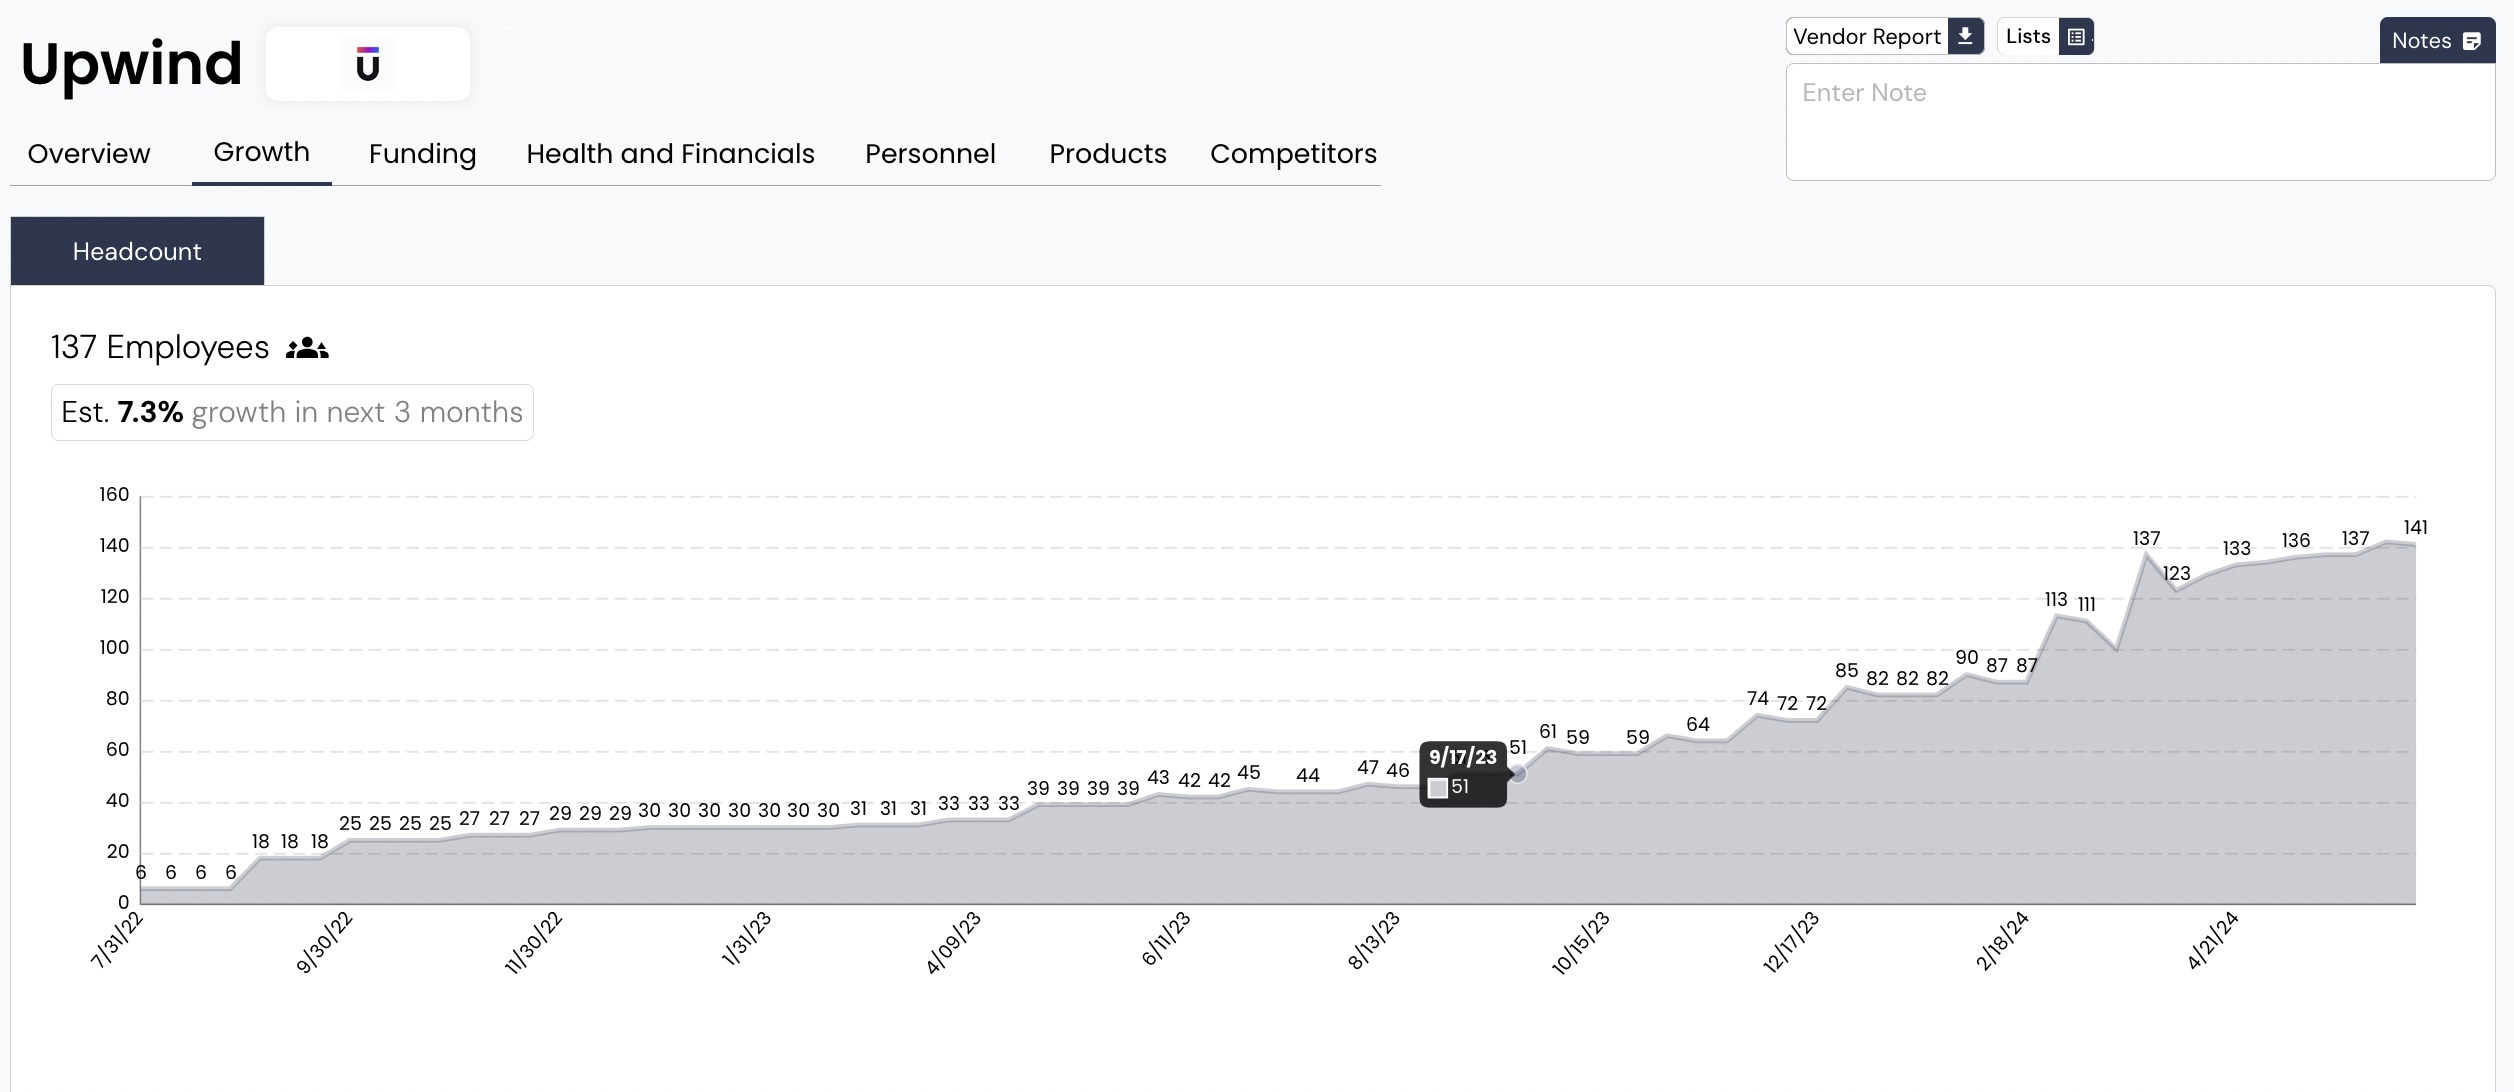The width and height of the screenshot is (2514, 1092).
Task: Click the 6/11/23 axis date
Action: (x=1165, y=938)
